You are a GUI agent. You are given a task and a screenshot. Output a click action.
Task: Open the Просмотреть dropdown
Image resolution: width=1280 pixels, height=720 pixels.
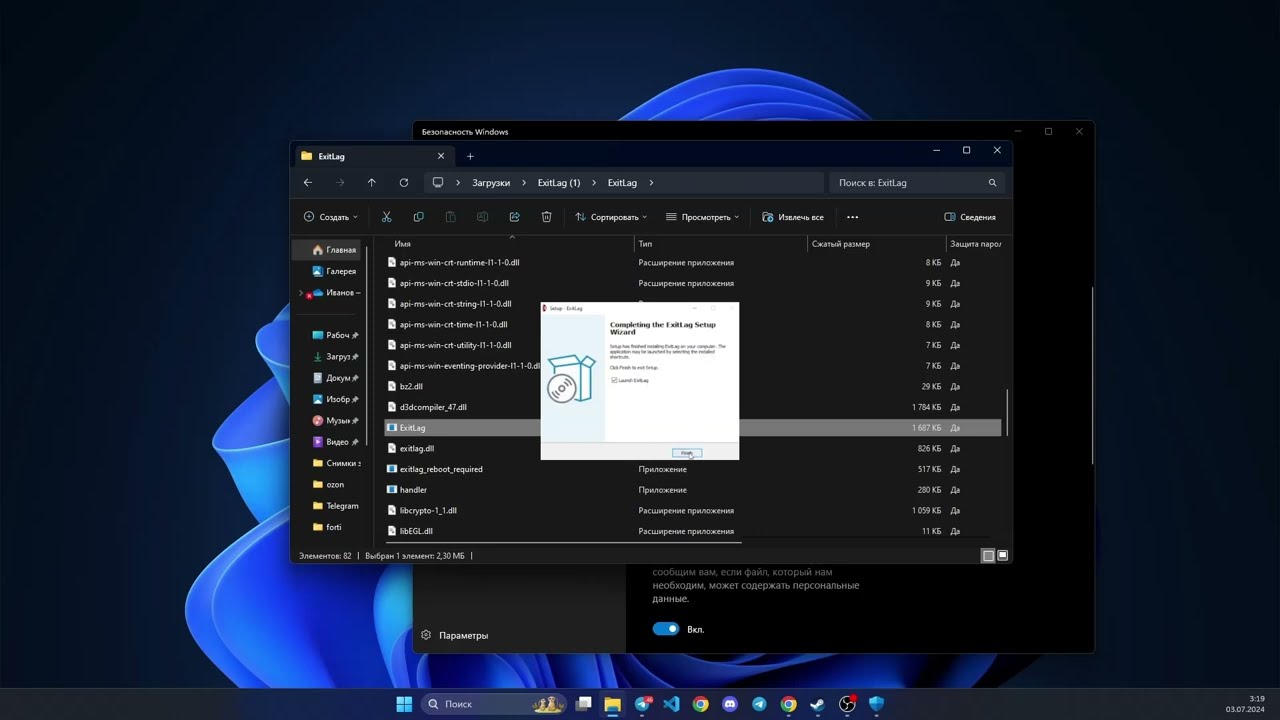point(702,217)
